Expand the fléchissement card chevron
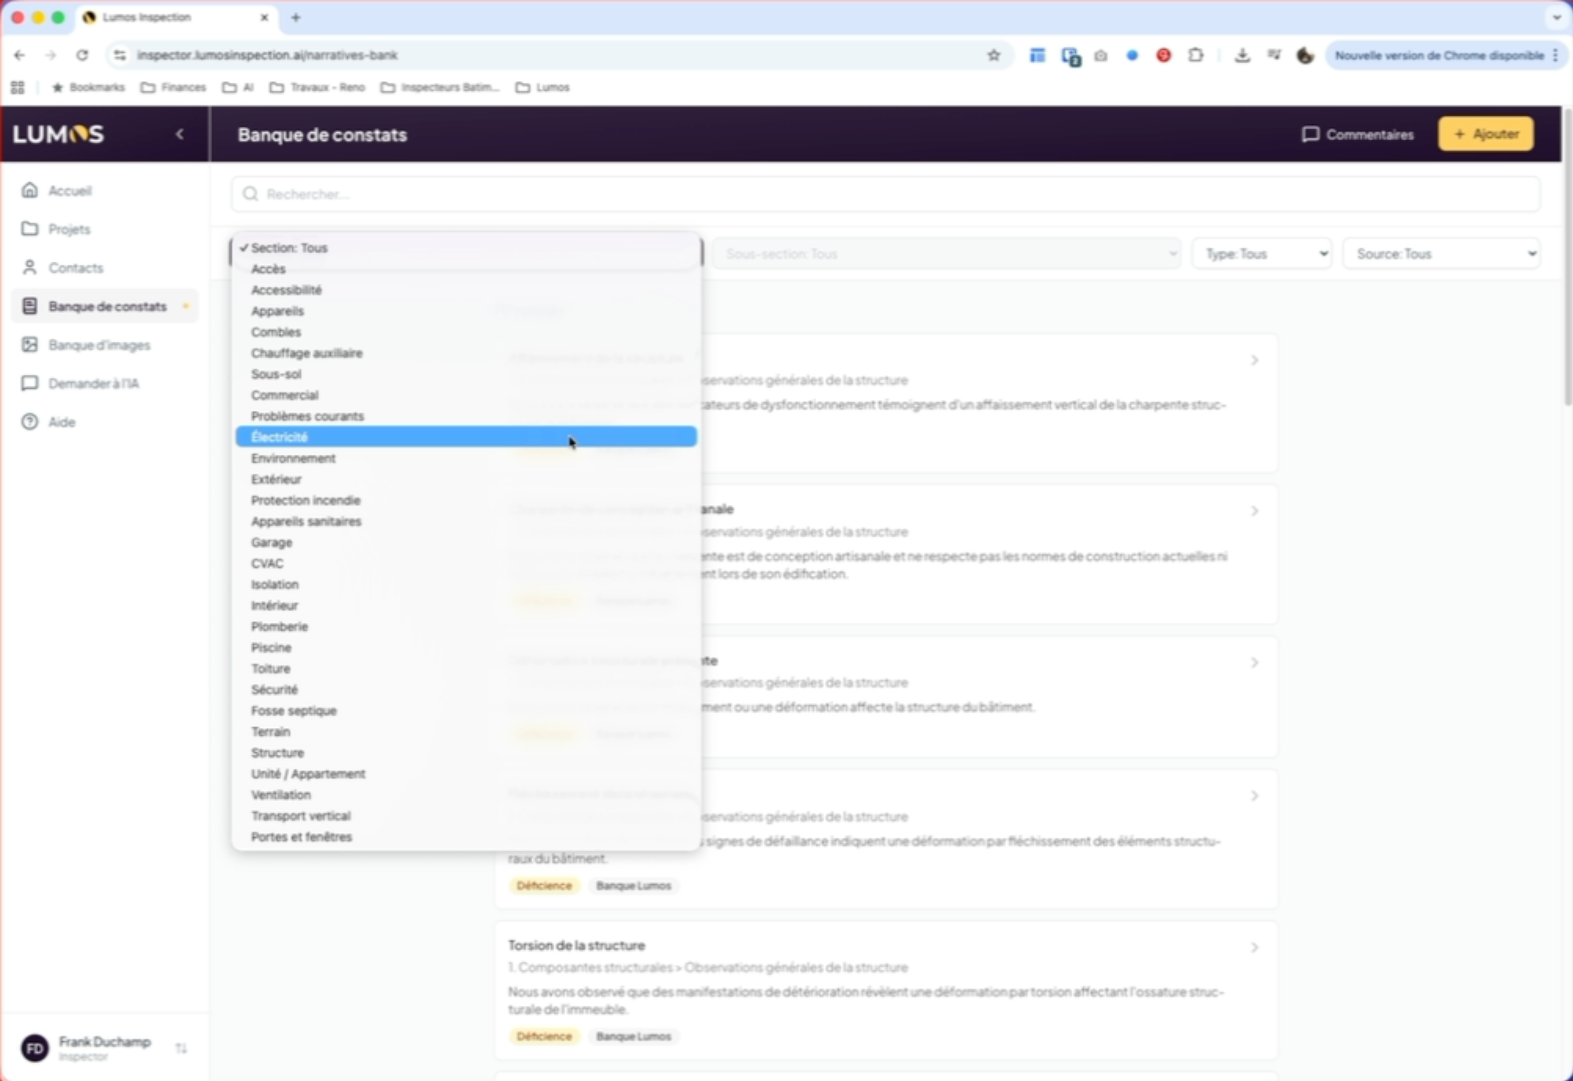The width and height of the screenshot is (1573, 1081). tap(1254, 796)
